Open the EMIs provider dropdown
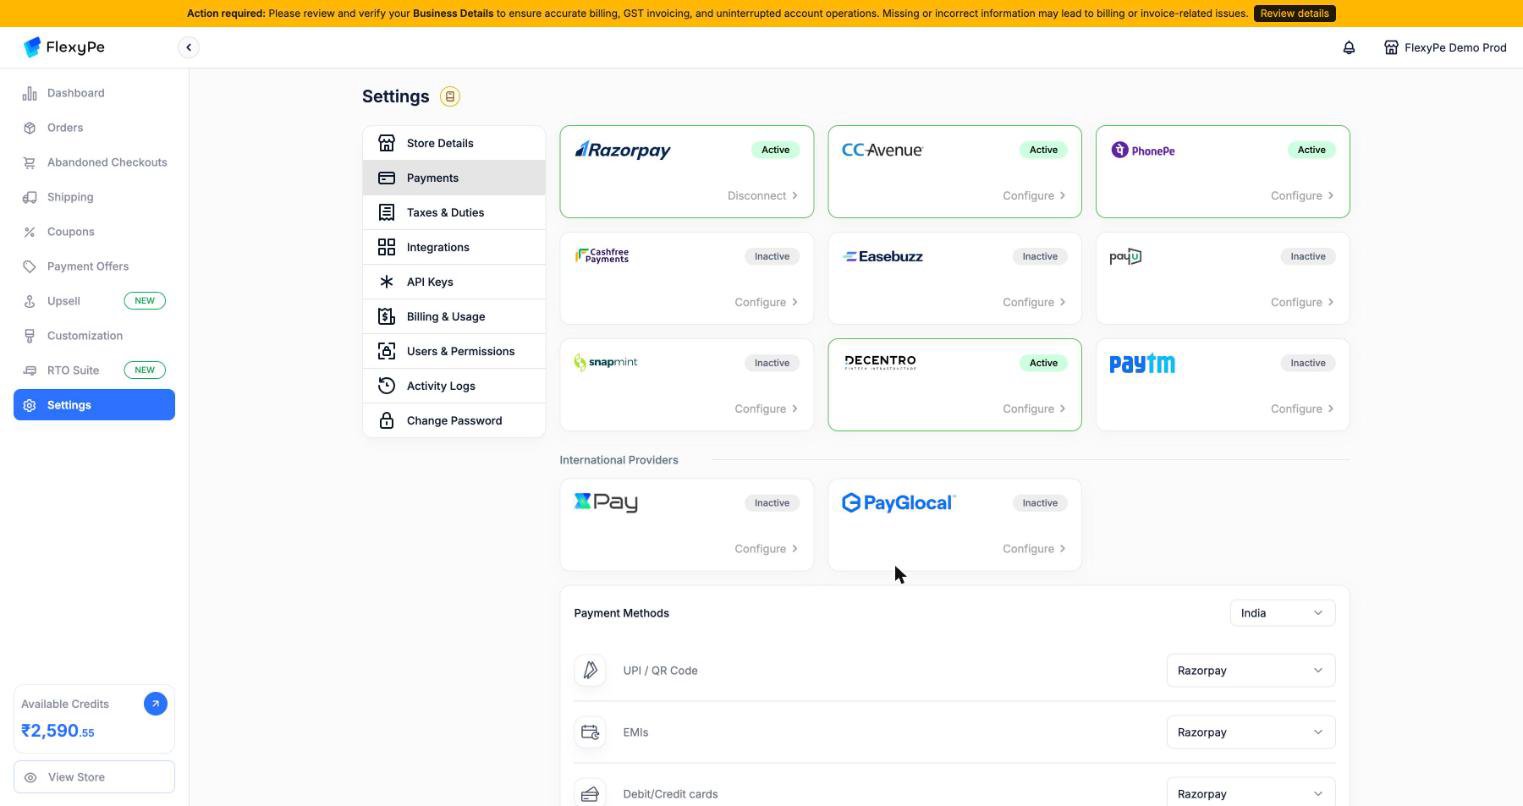Image resolution: width=1523 pixels, height=806 pixels. [x=1251, y=732]
